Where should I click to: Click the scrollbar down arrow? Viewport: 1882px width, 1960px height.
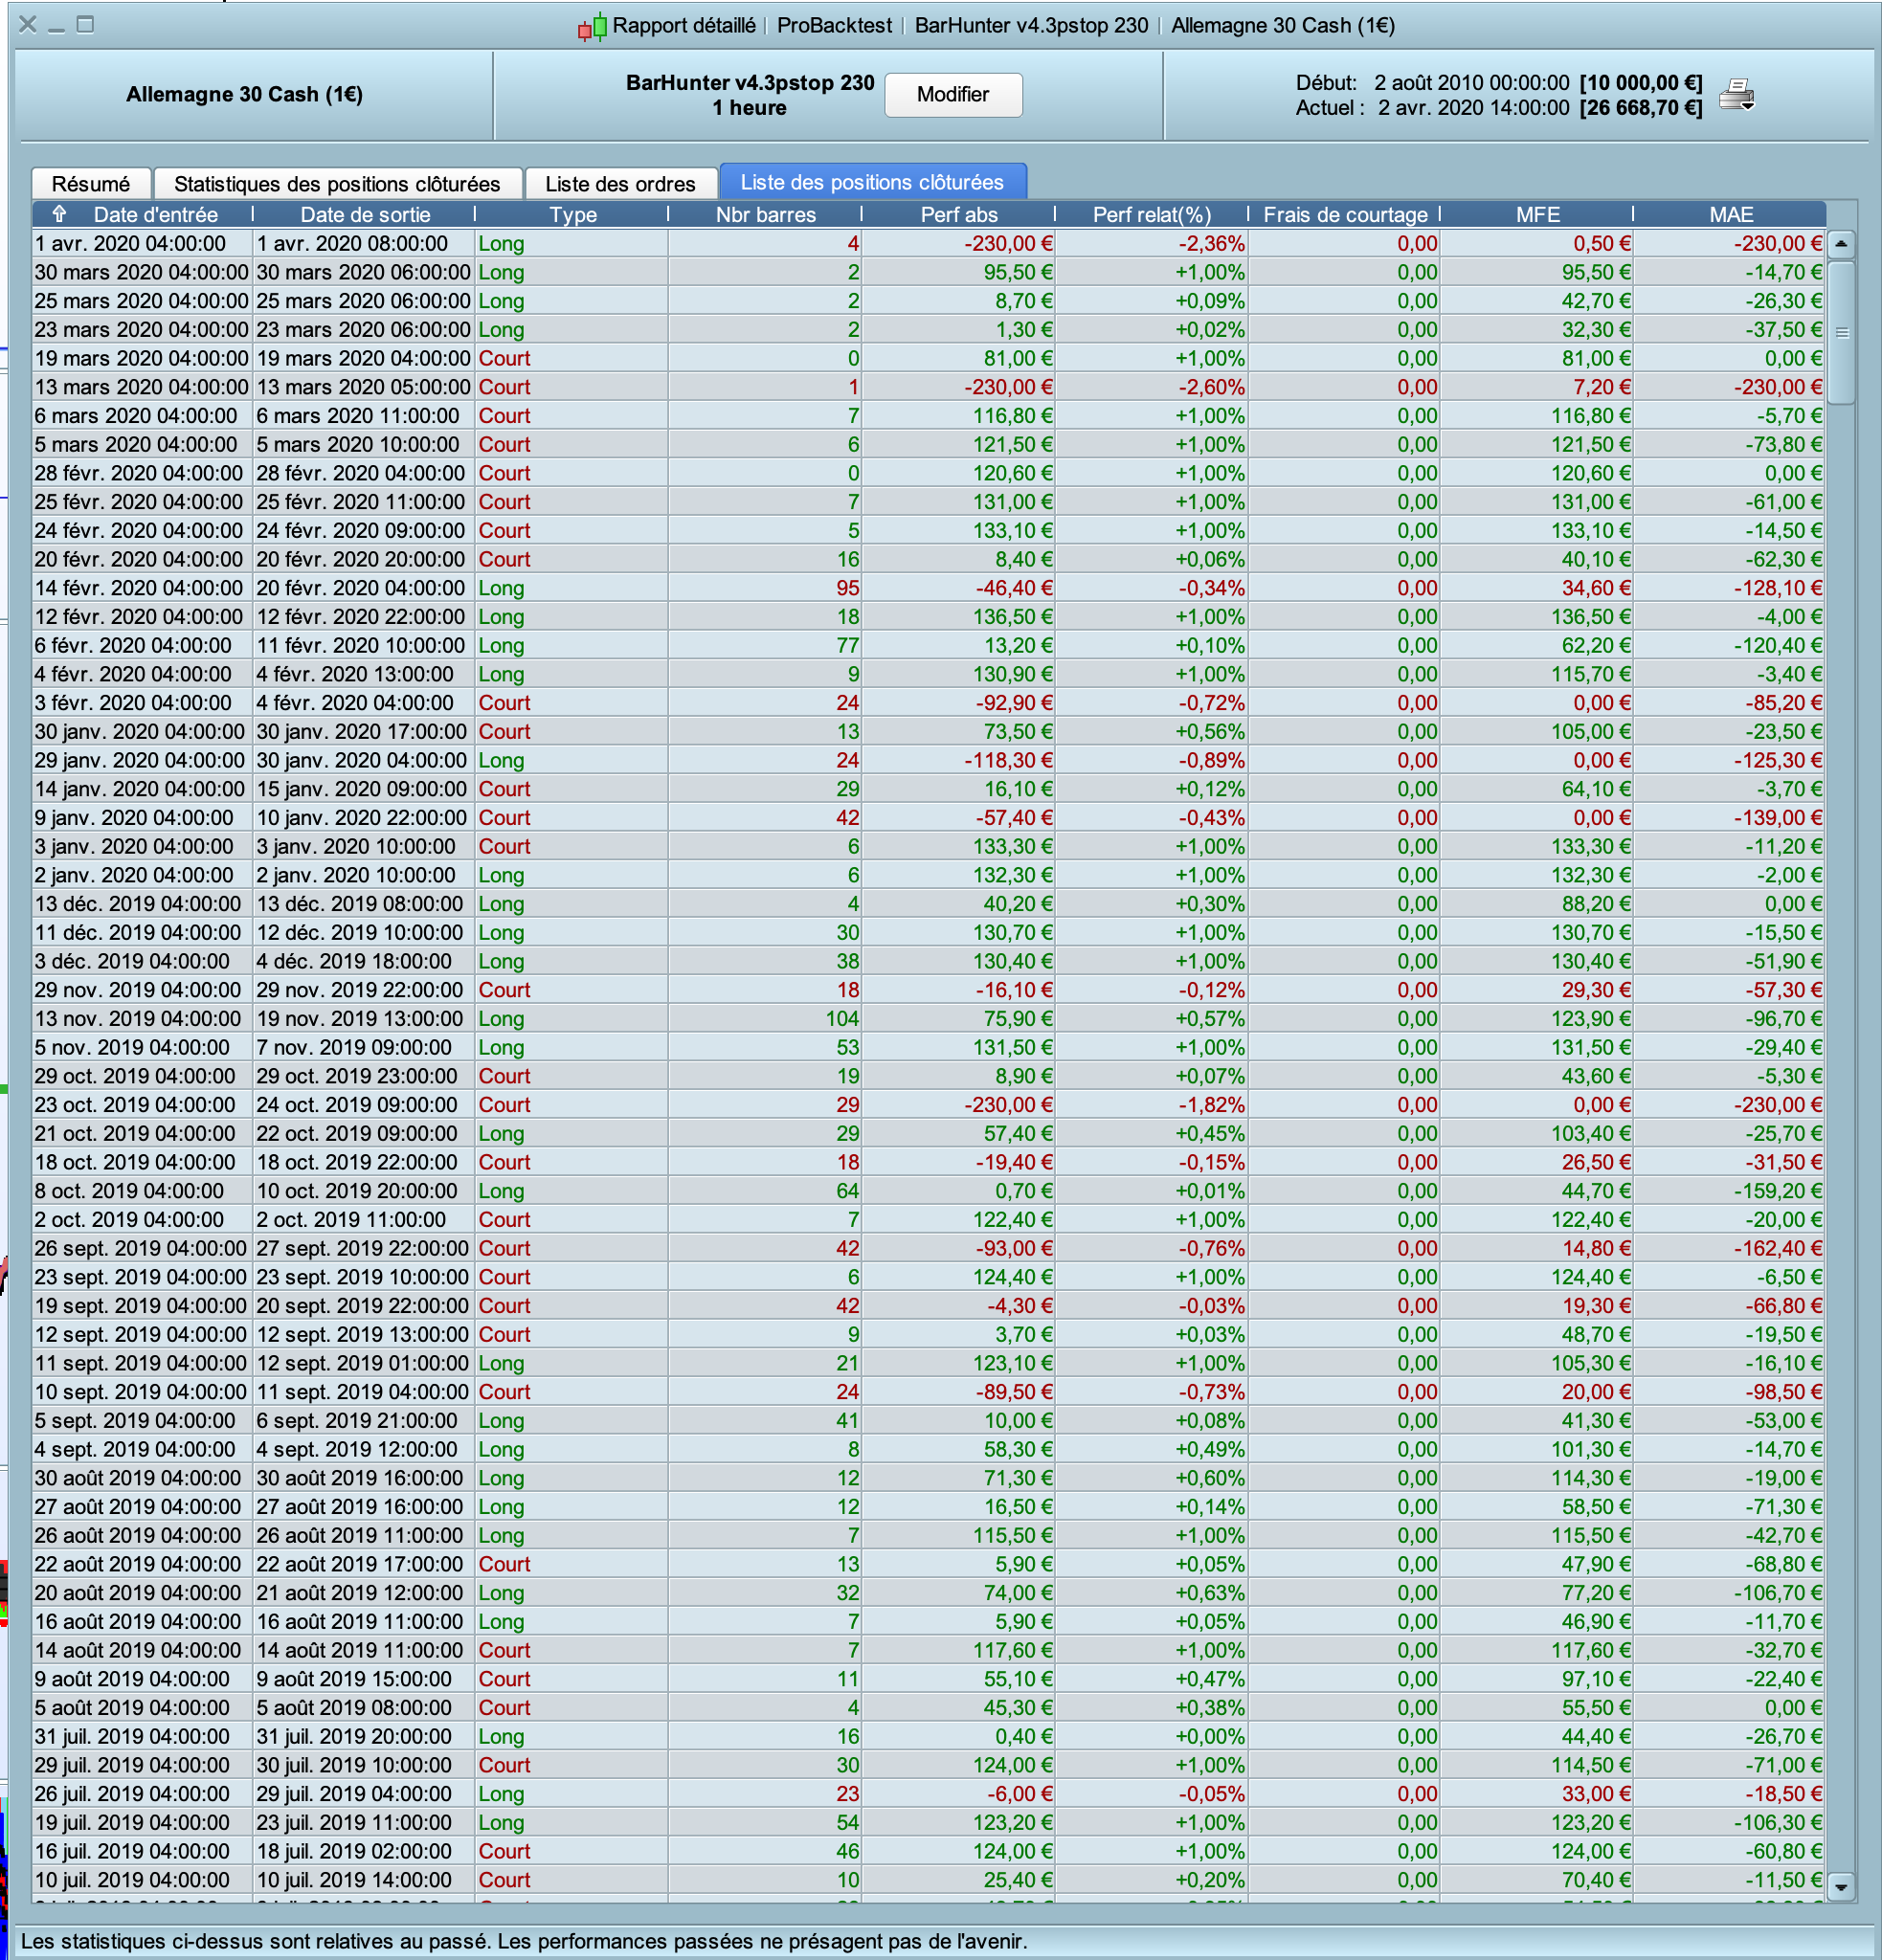1840,1887
